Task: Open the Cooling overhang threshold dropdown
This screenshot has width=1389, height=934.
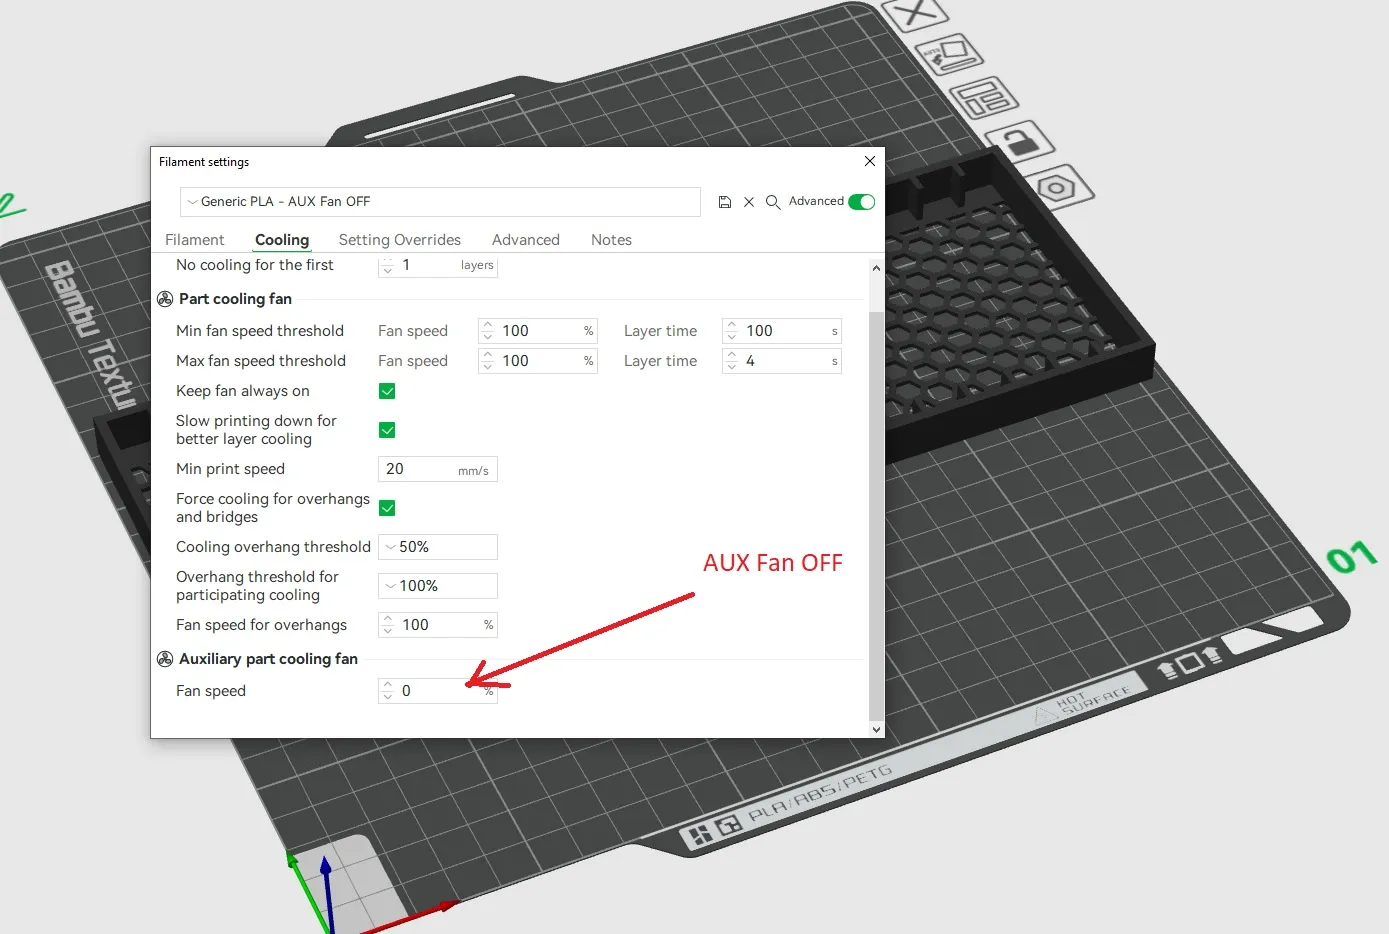Action: tap(438, 547)
